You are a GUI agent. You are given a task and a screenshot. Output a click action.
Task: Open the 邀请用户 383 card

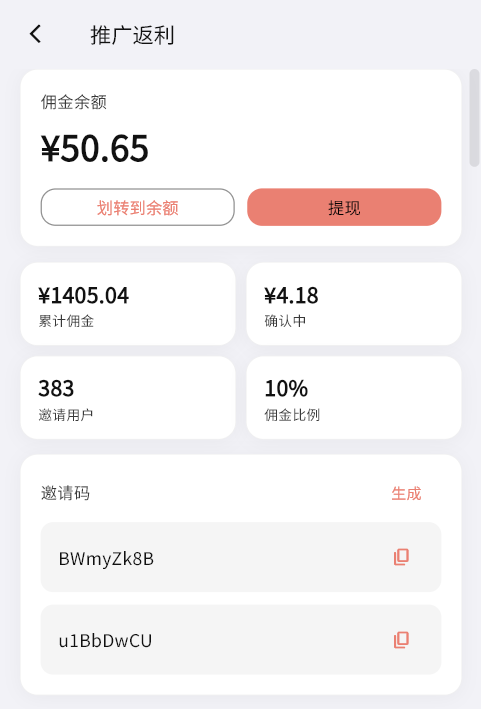(x=128, y=397)
